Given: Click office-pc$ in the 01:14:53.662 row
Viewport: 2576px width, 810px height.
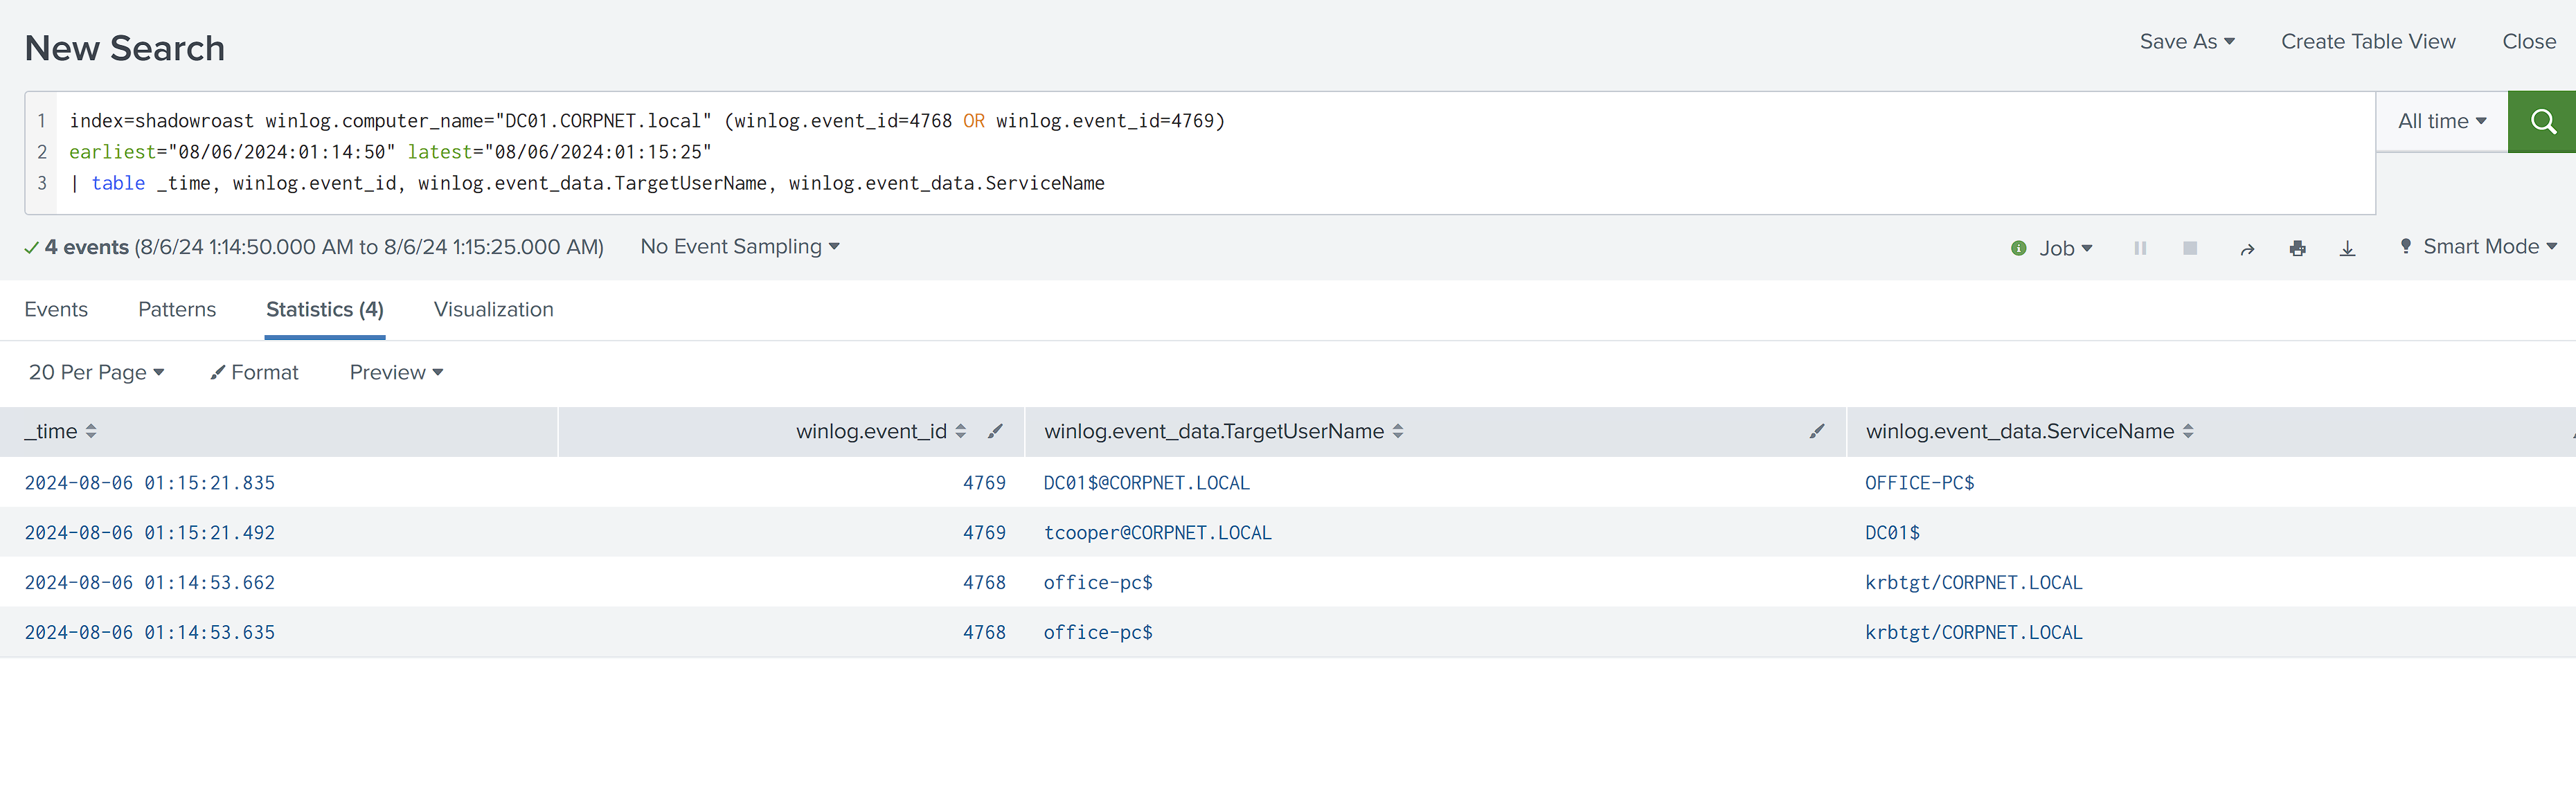Looking at the screenshot, I should [x=1098, y=583].
